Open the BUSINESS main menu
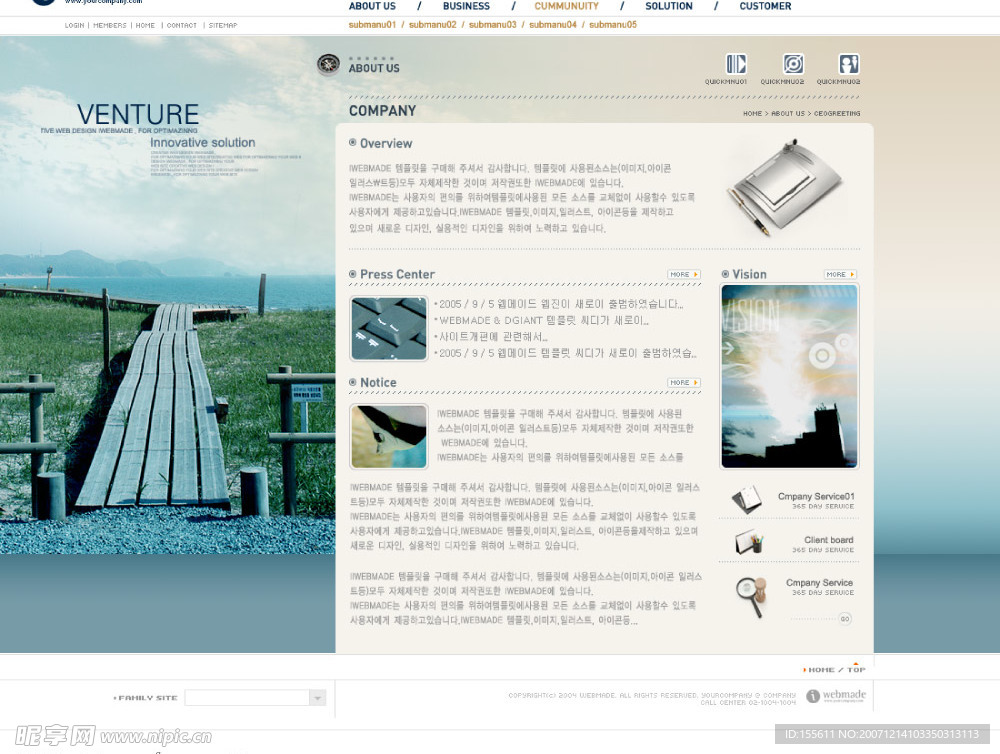This screenshot has width=1000, height=754. pos(466,6)
